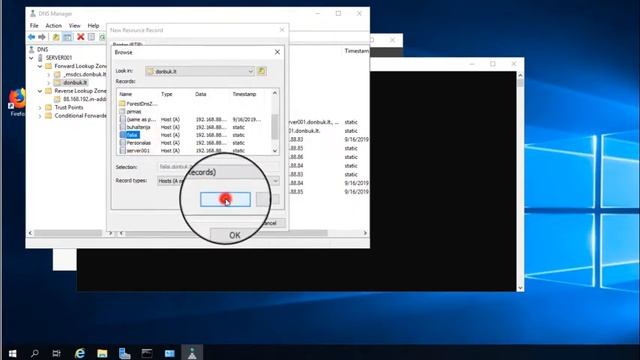Open the Record types dropdown
640x360 pixels.
tap(275, 181)
